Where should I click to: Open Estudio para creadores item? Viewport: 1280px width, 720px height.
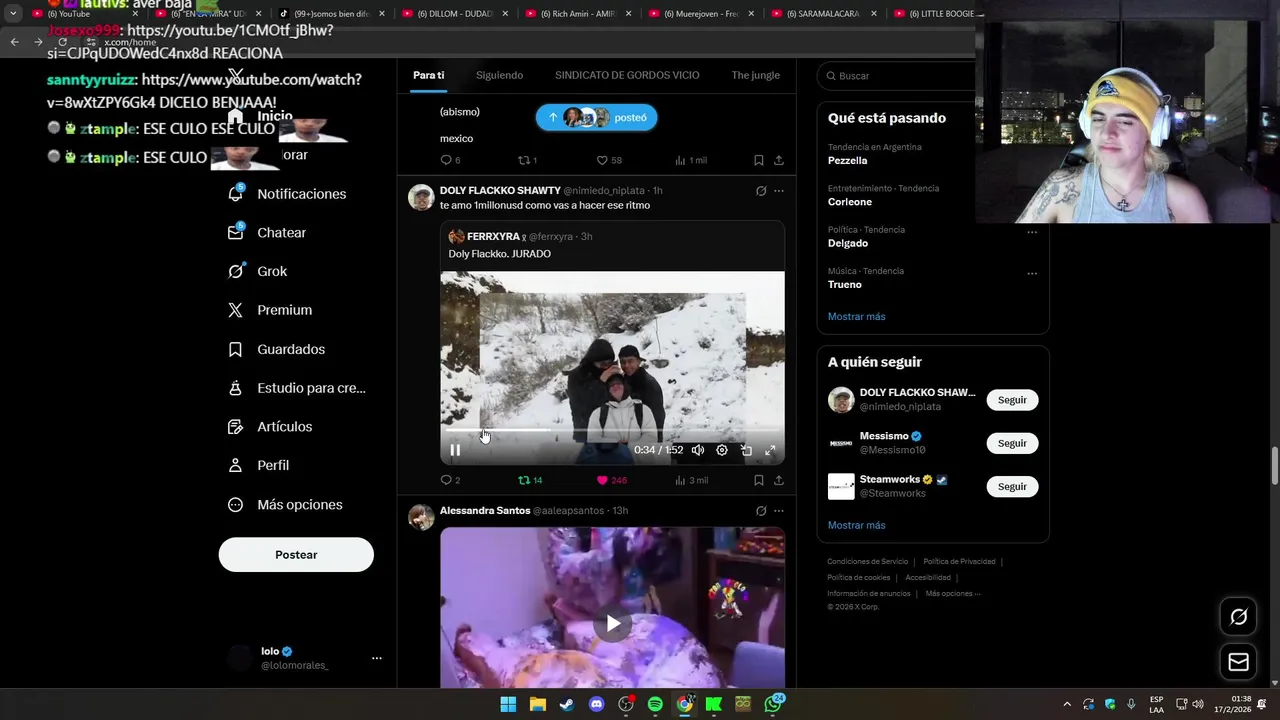click(x=296, y=388)
